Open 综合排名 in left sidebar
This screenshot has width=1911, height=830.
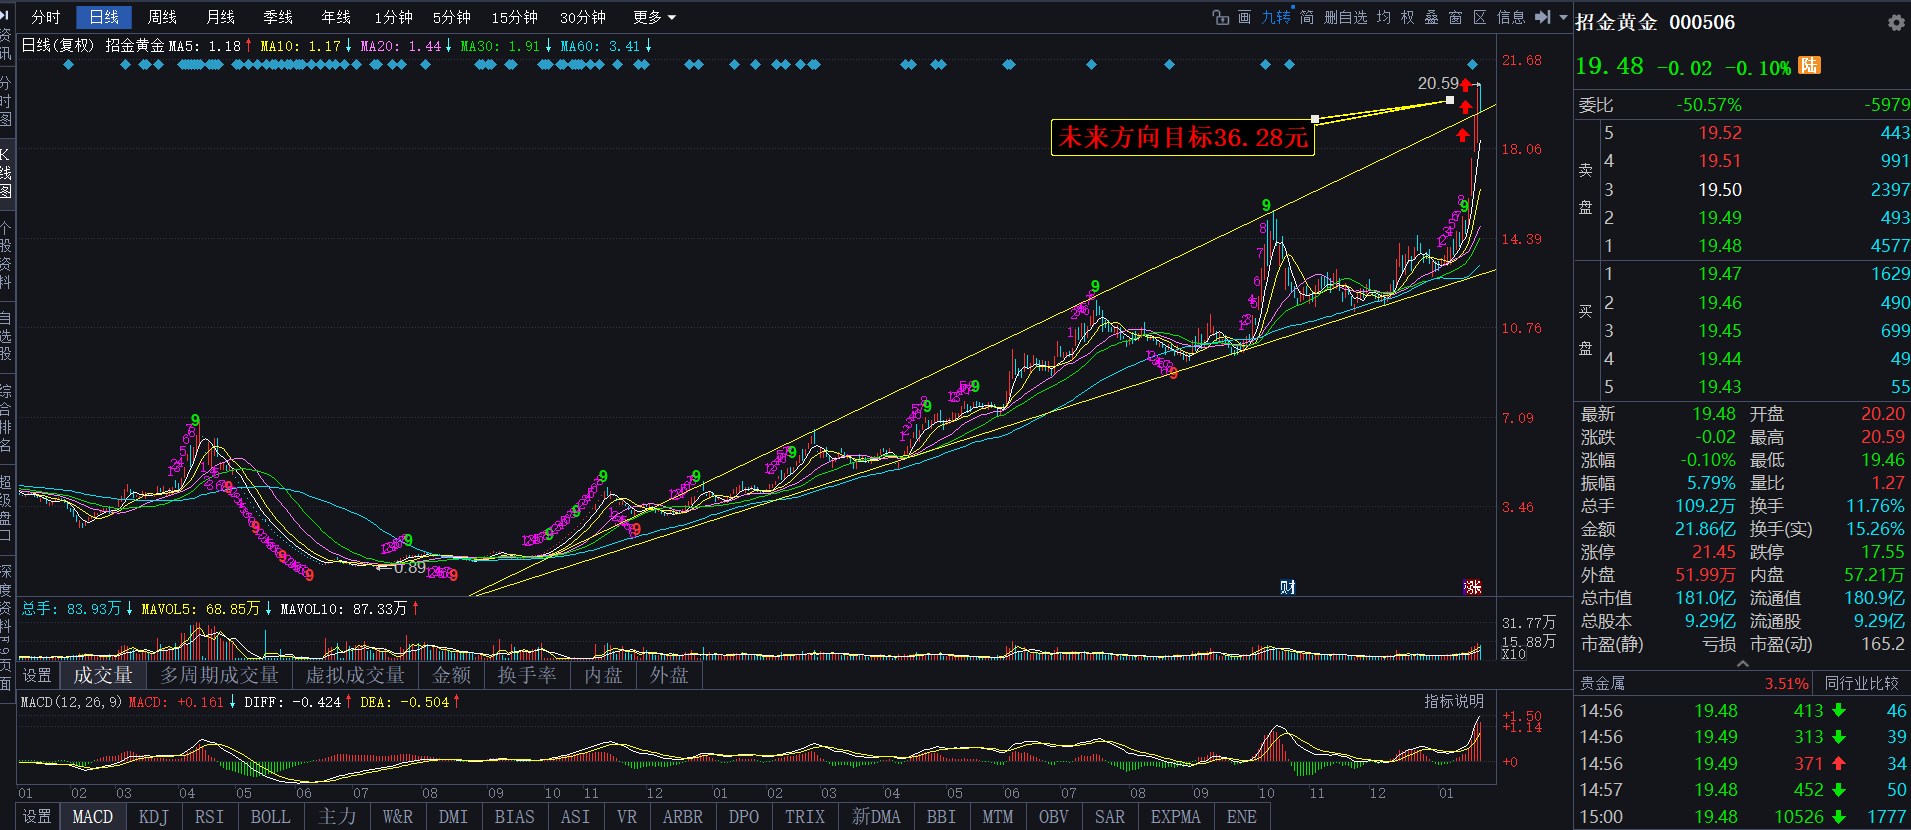pos(5,417)
